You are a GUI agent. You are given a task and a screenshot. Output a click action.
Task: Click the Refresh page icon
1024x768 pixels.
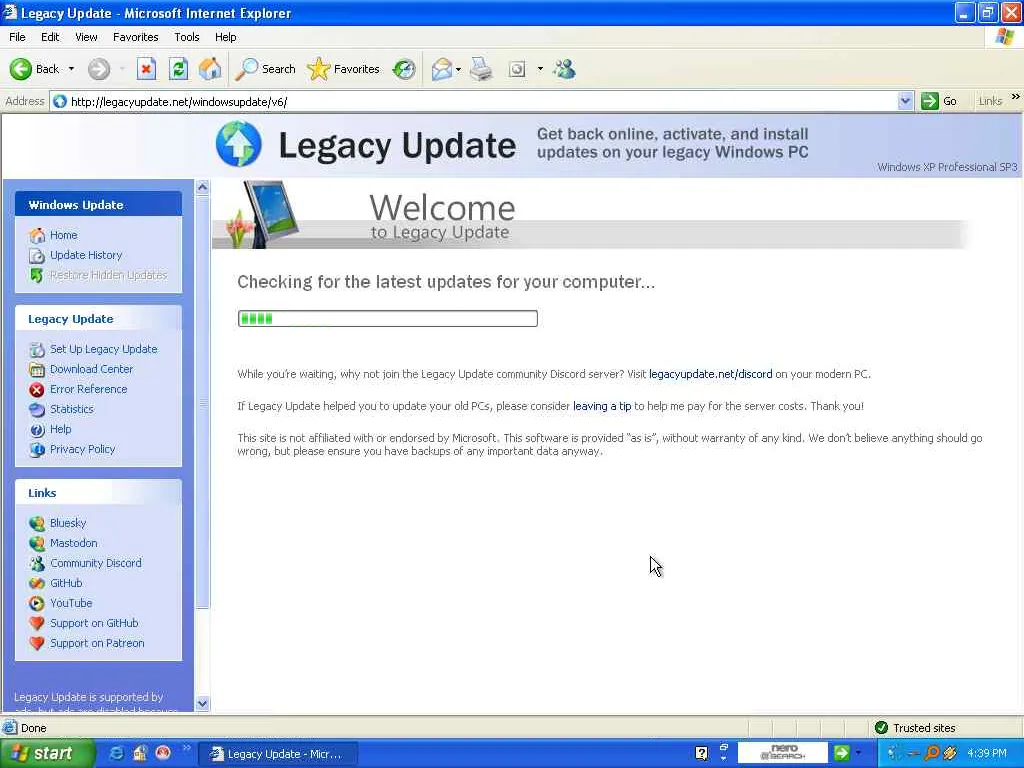click(178, 69)
